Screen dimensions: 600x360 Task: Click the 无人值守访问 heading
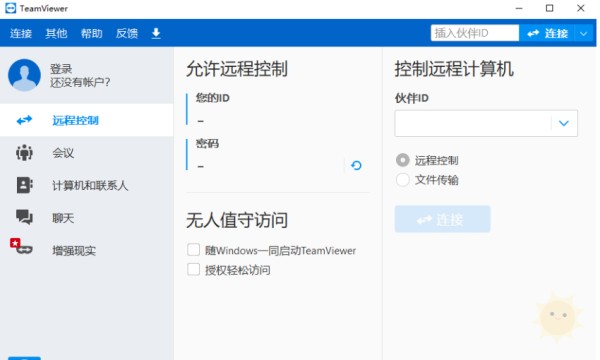point(237,220)
